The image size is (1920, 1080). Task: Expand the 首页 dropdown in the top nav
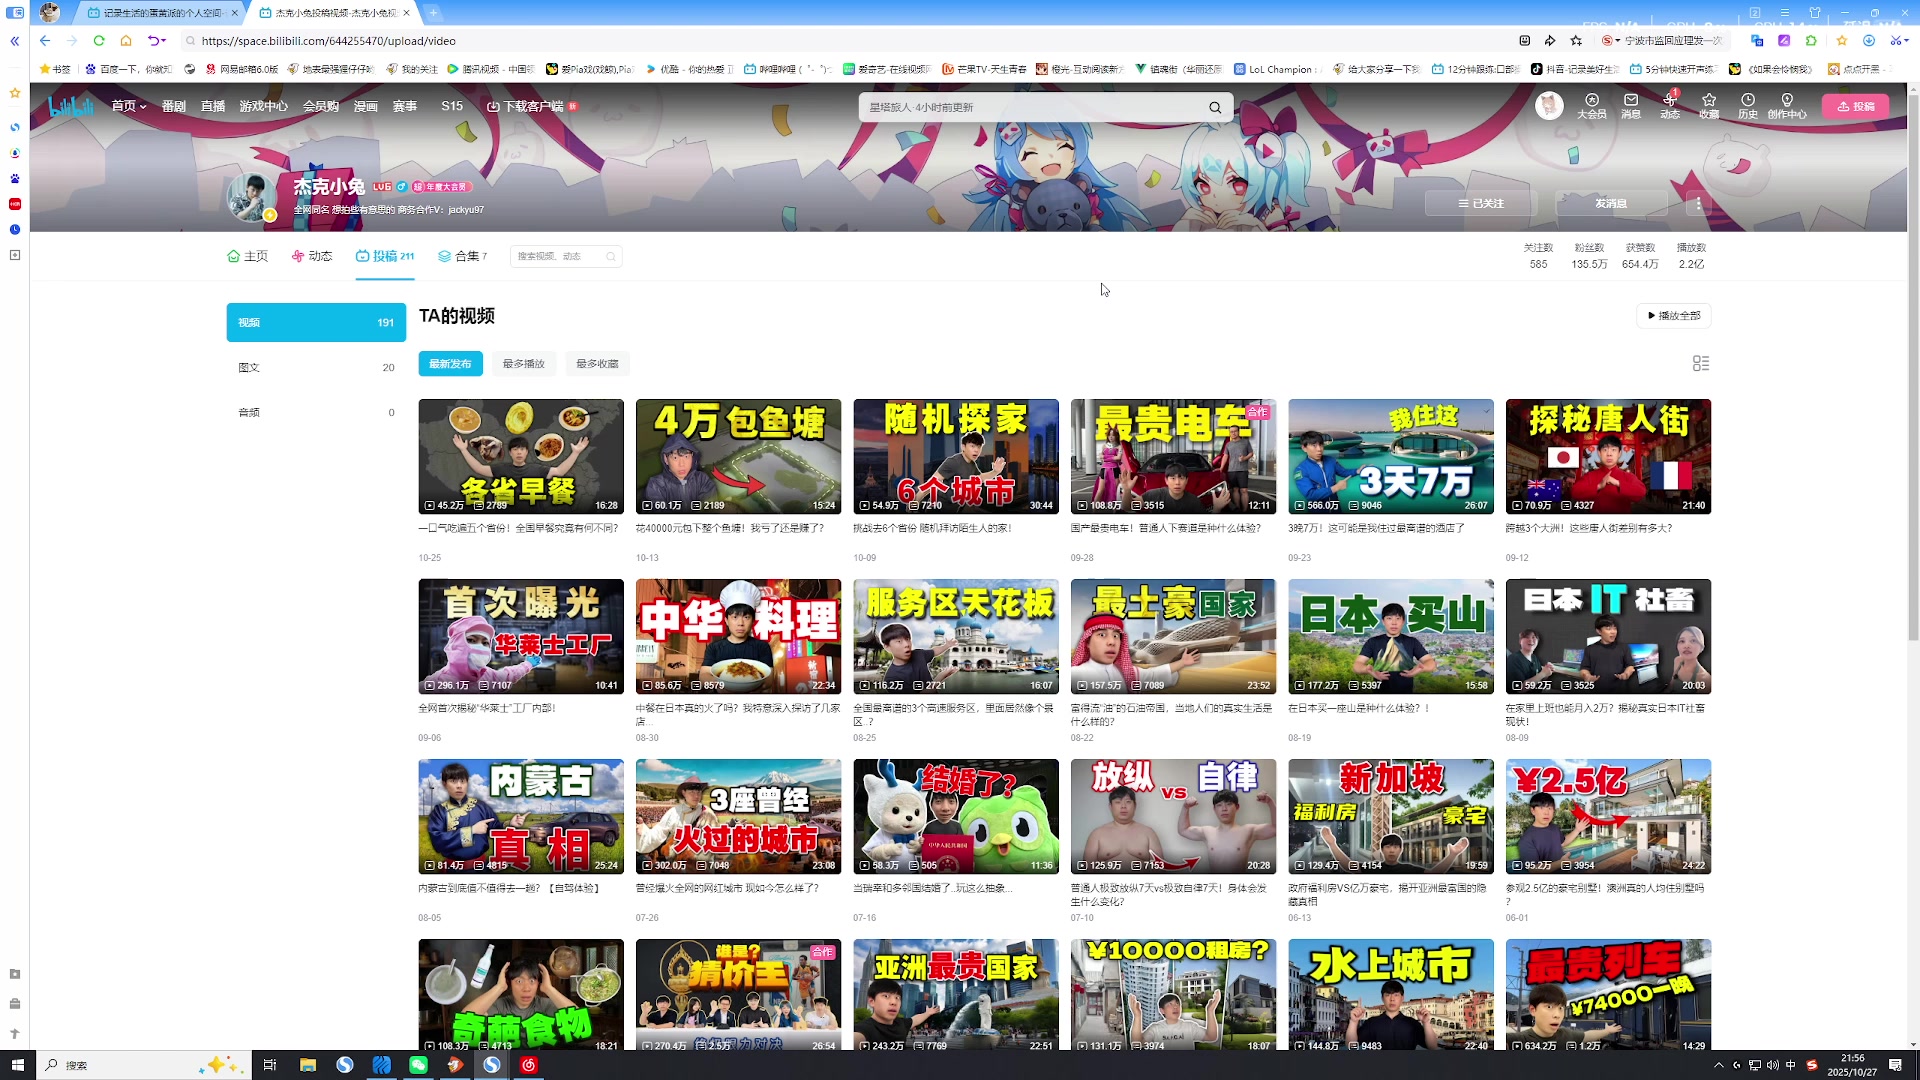click(128, 106)
